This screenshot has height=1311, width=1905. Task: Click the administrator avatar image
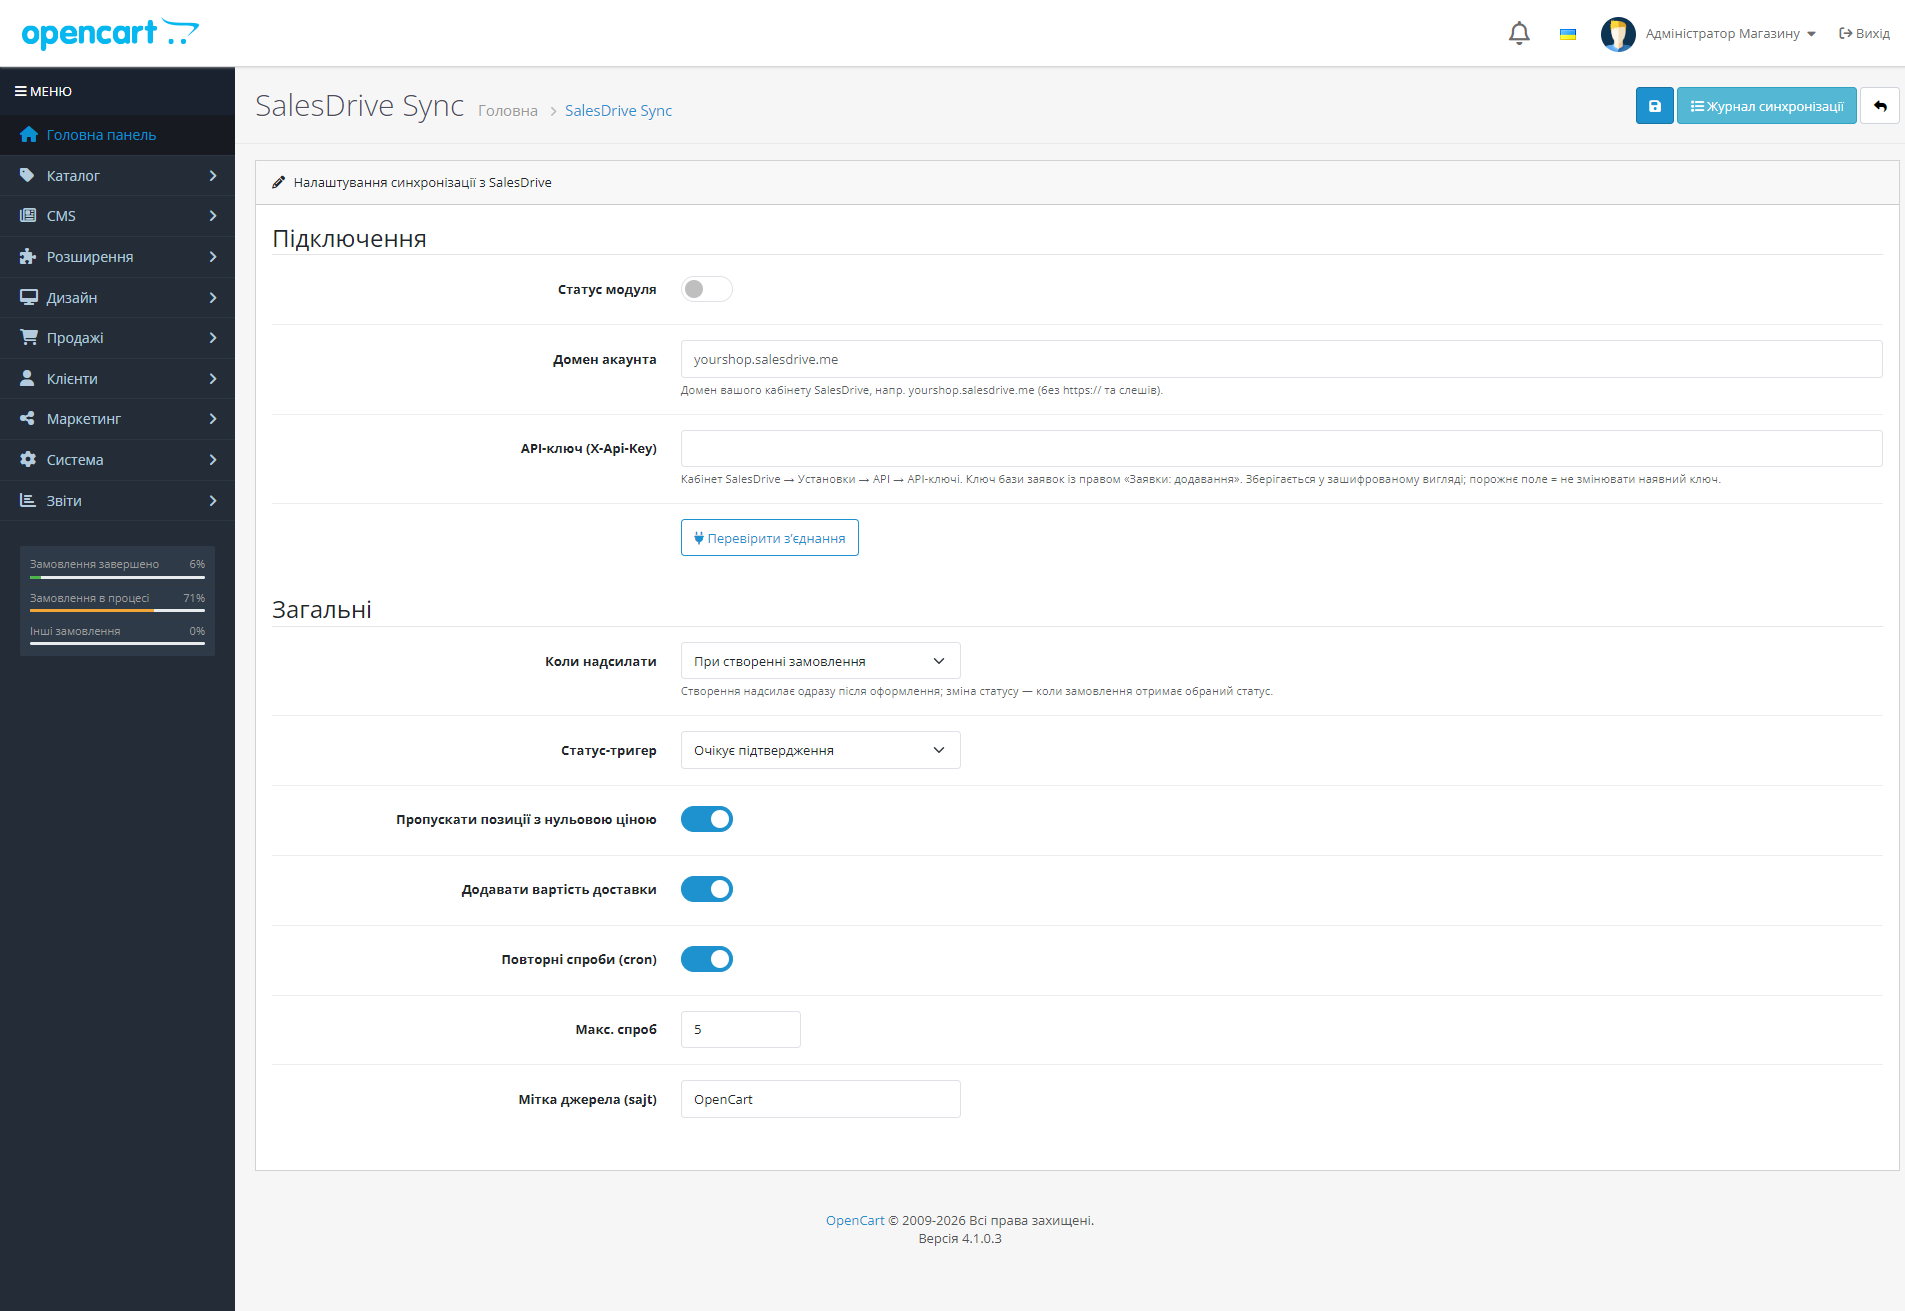tap(1618, 34)
